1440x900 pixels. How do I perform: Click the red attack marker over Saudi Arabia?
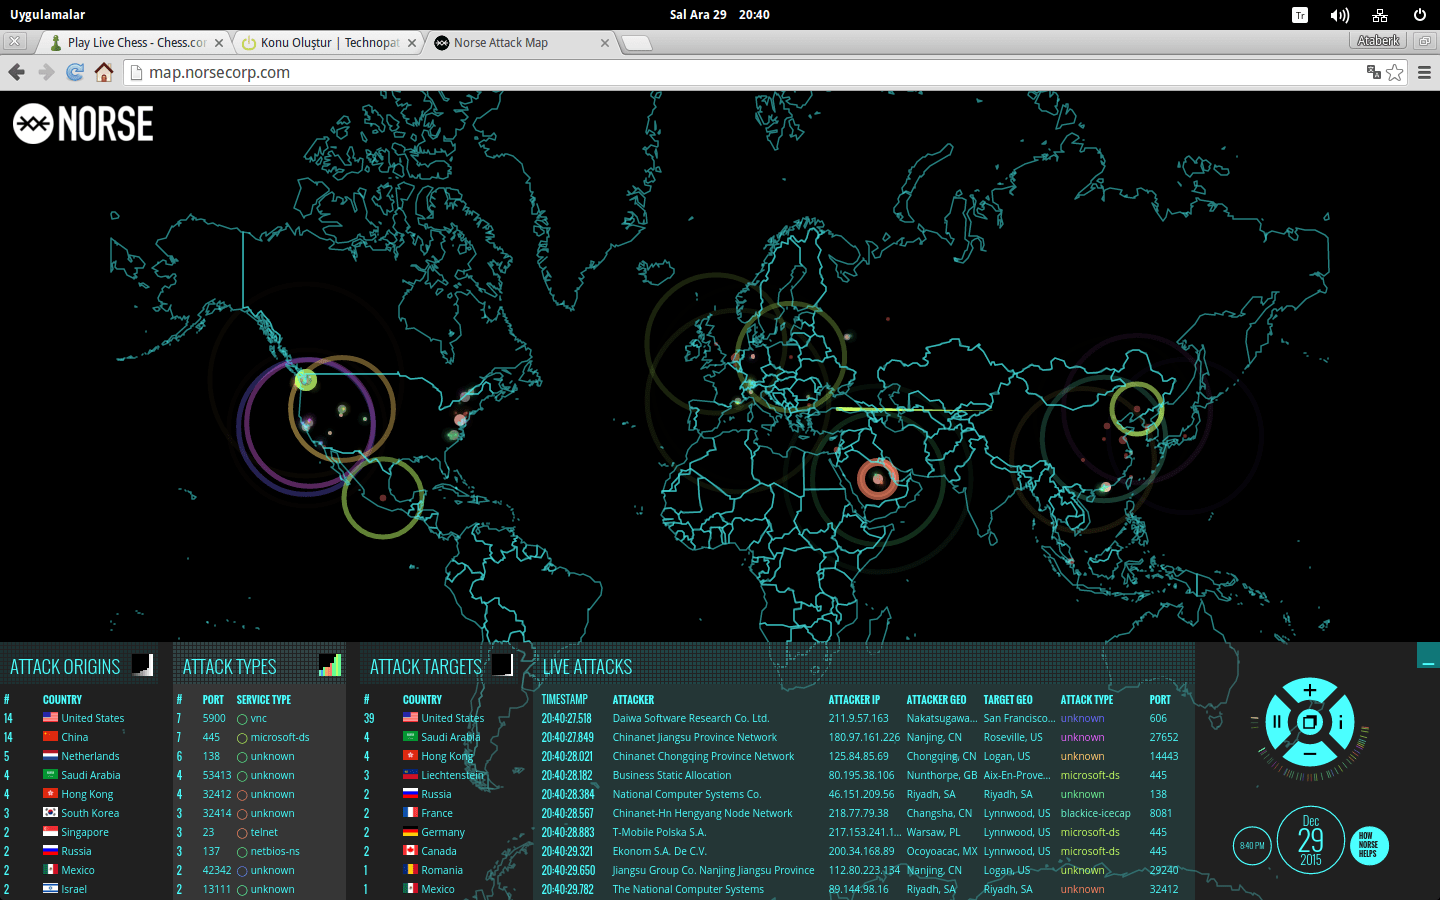[x=878, y=480]
